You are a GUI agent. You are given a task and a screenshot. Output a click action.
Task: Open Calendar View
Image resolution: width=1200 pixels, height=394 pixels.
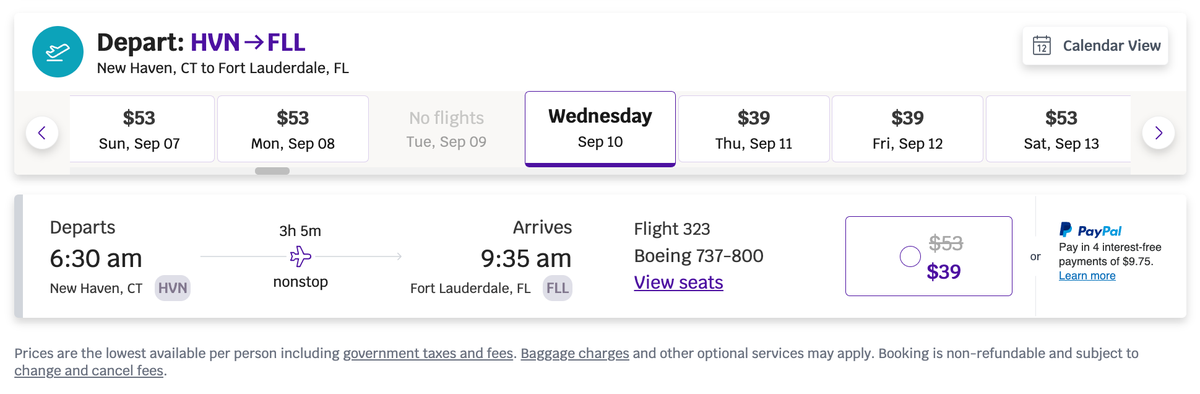(x=1095, y=46)
